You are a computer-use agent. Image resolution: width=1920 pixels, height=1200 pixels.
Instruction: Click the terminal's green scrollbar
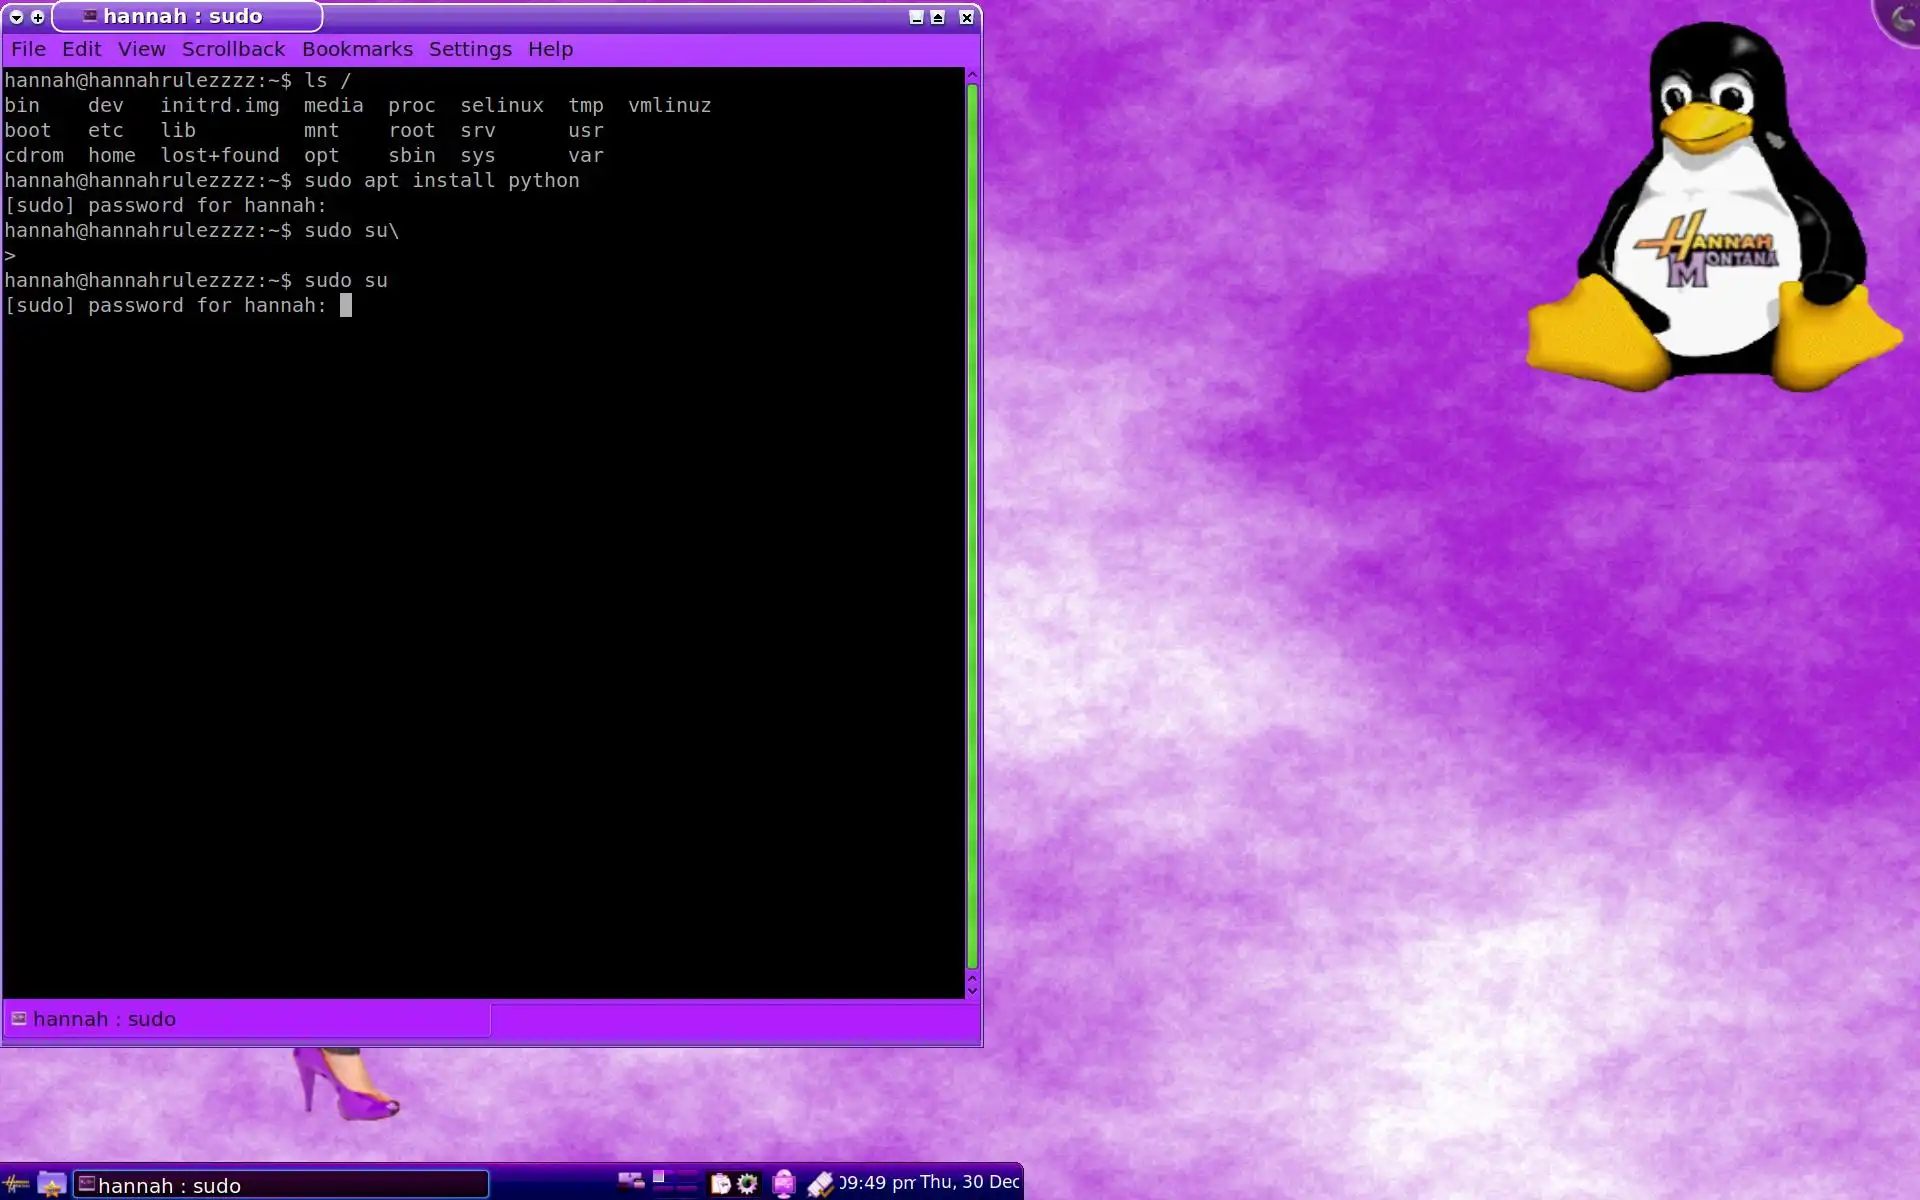[972, 525]
